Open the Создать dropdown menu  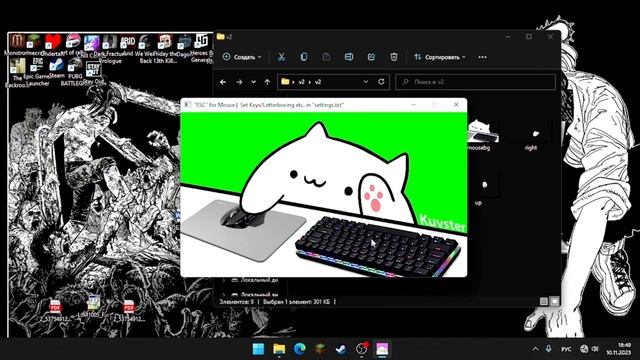(x=242, y=57)
